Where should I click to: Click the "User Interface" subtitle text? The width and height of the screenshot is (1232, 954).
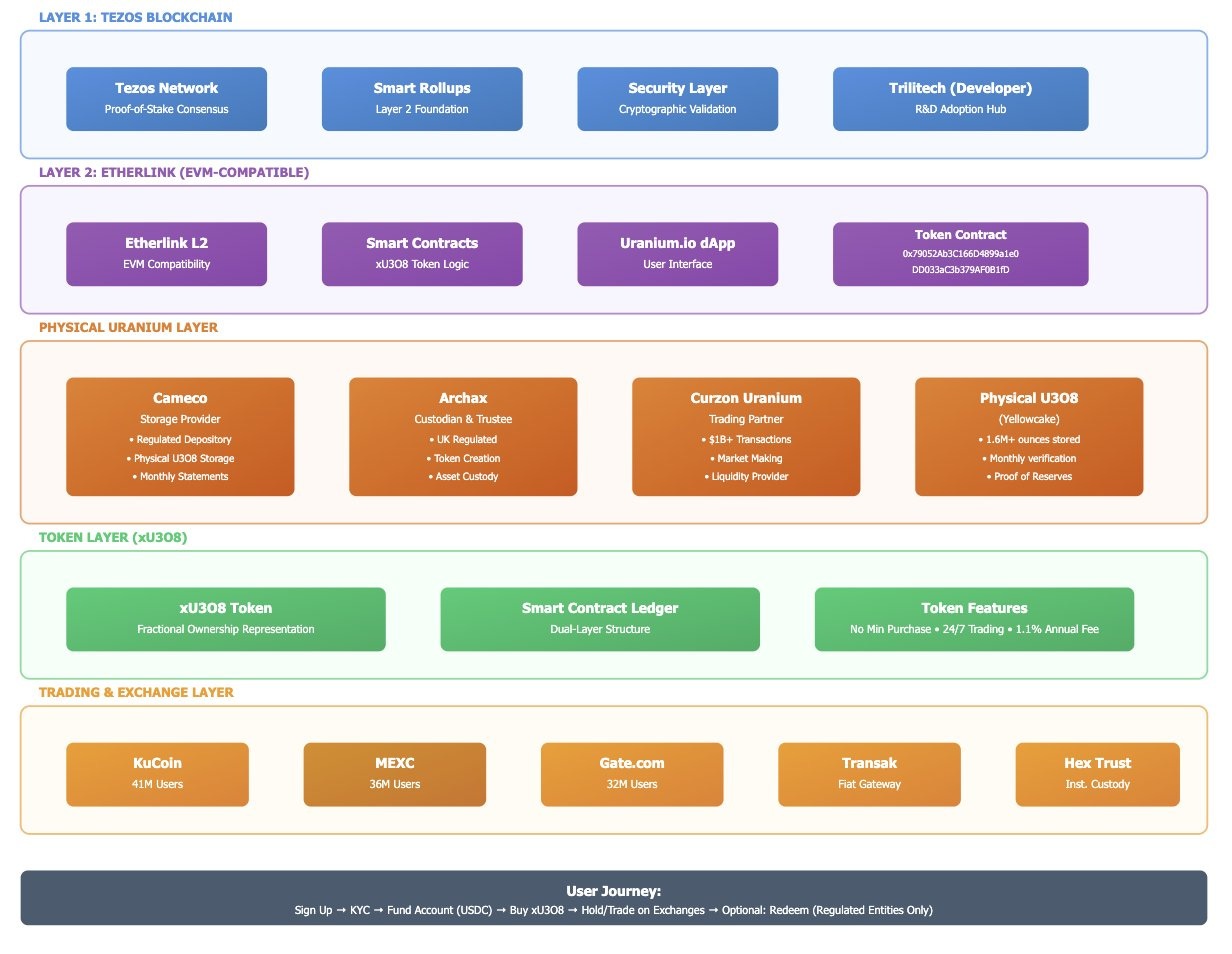[x=677, y=265]
